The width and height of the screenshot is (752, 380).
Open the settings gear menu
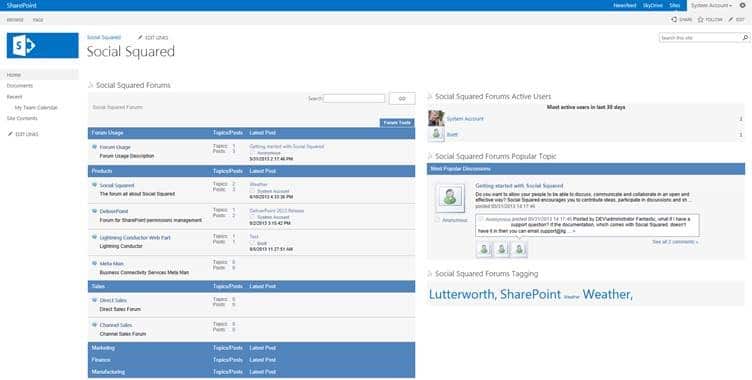click(742, 5)
